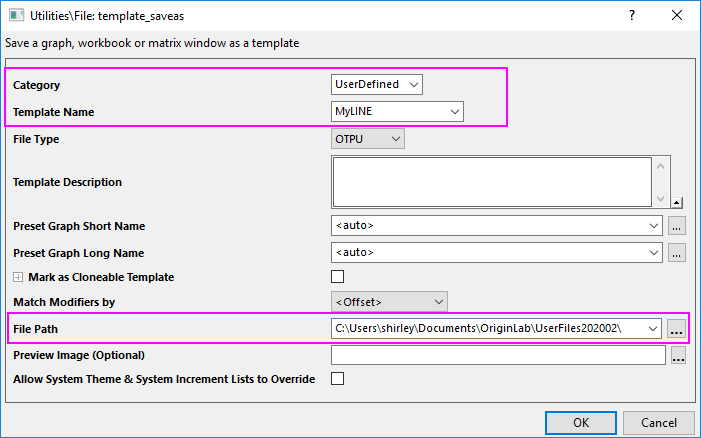
Task: Open the File Path dropdown list
Action: point(654,328)
